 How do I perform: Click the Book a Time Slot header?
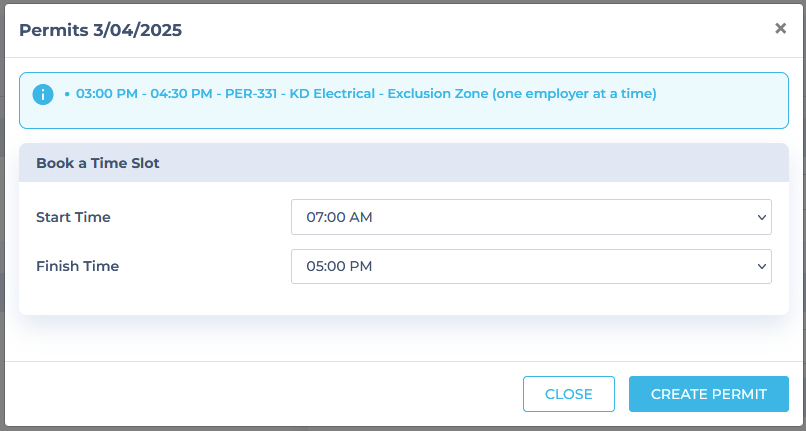pyautogui.click(x=98, y=163)
